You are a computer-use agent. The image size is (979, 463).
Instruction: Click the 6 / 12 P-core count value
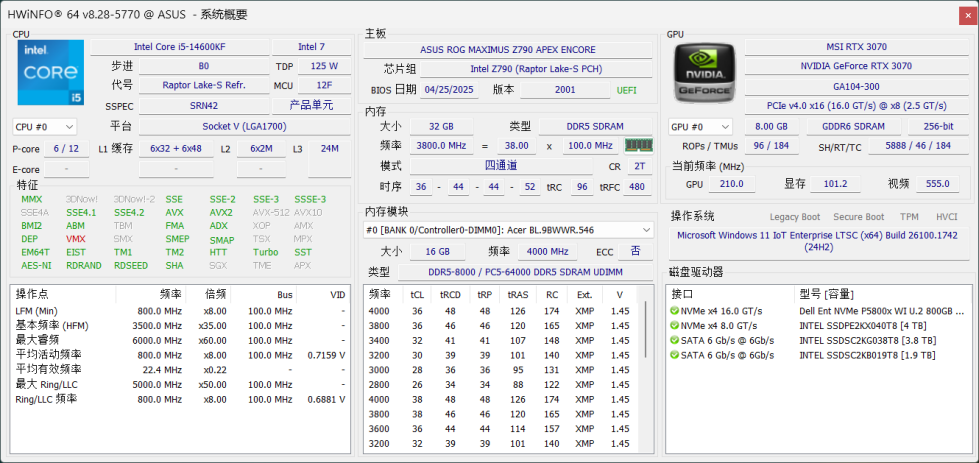66,149
